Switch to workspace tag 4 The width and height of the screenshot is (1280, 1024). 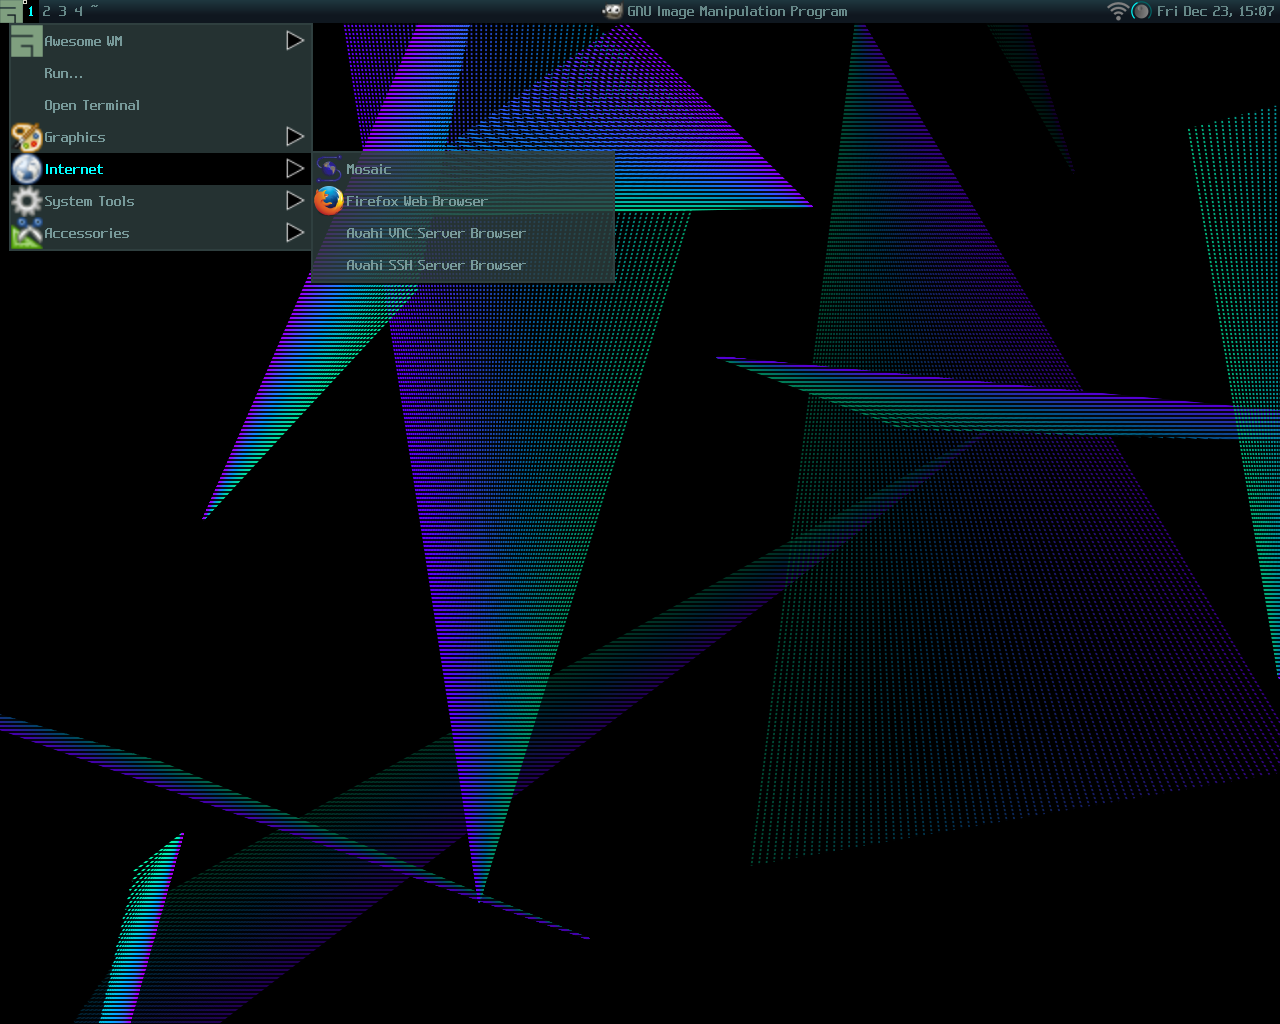pyautogui.click(x=78, y=11)
